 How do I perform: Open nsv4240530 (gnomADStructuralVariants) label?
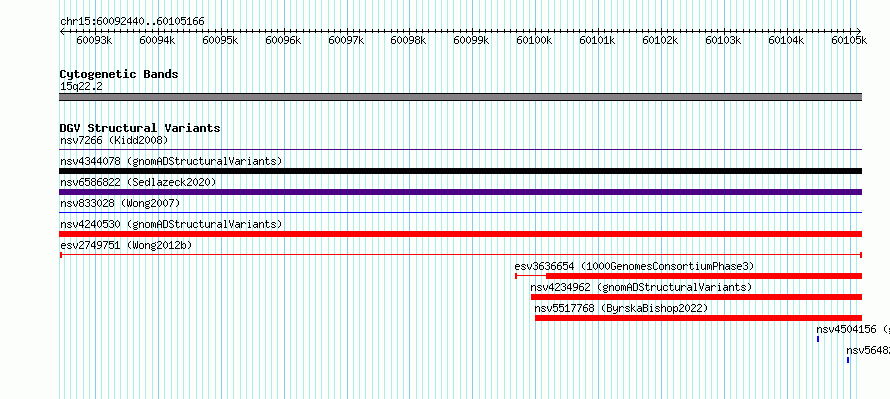click(x=171, y=224)
